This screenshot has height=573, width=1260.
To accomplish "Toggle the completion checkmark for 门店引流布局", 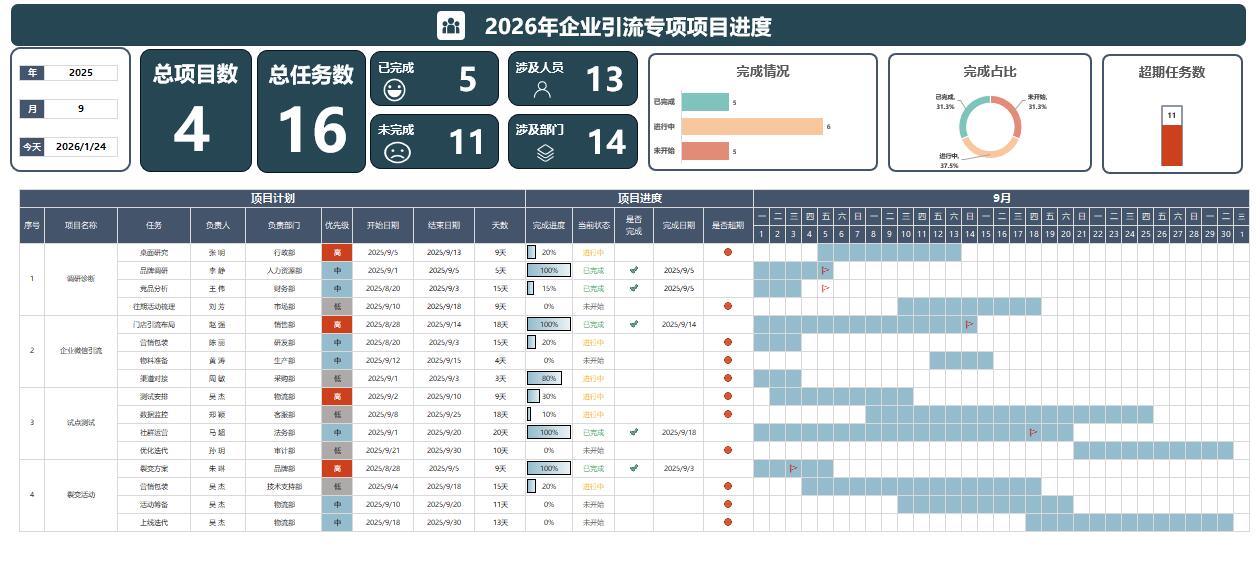I will point(633,324).
